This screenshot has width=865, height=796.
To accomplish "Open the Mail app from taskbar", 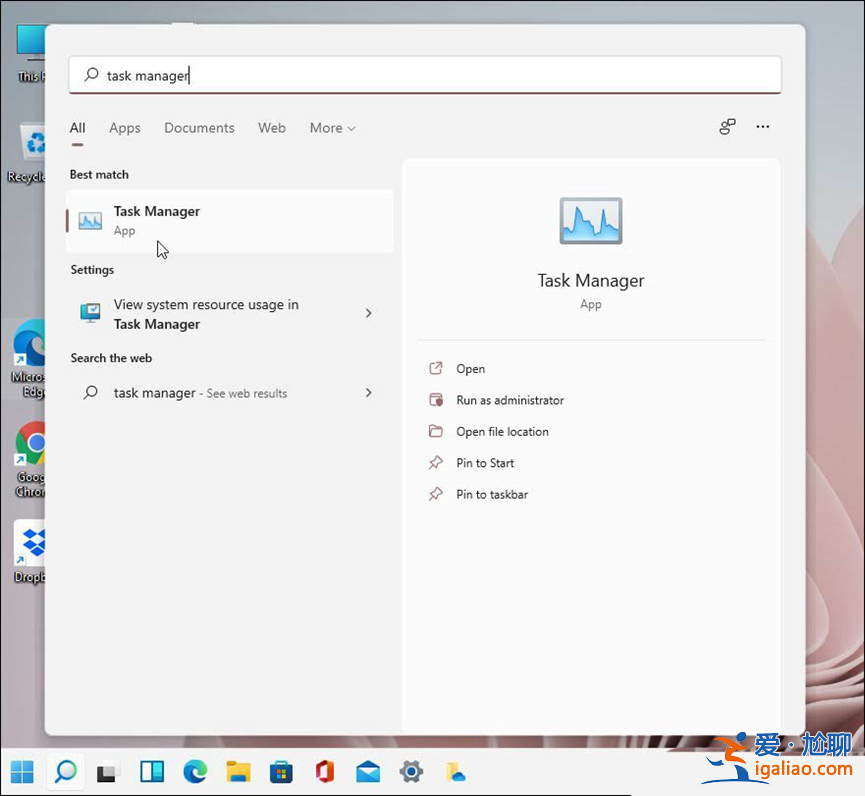I will pos(367,771).
